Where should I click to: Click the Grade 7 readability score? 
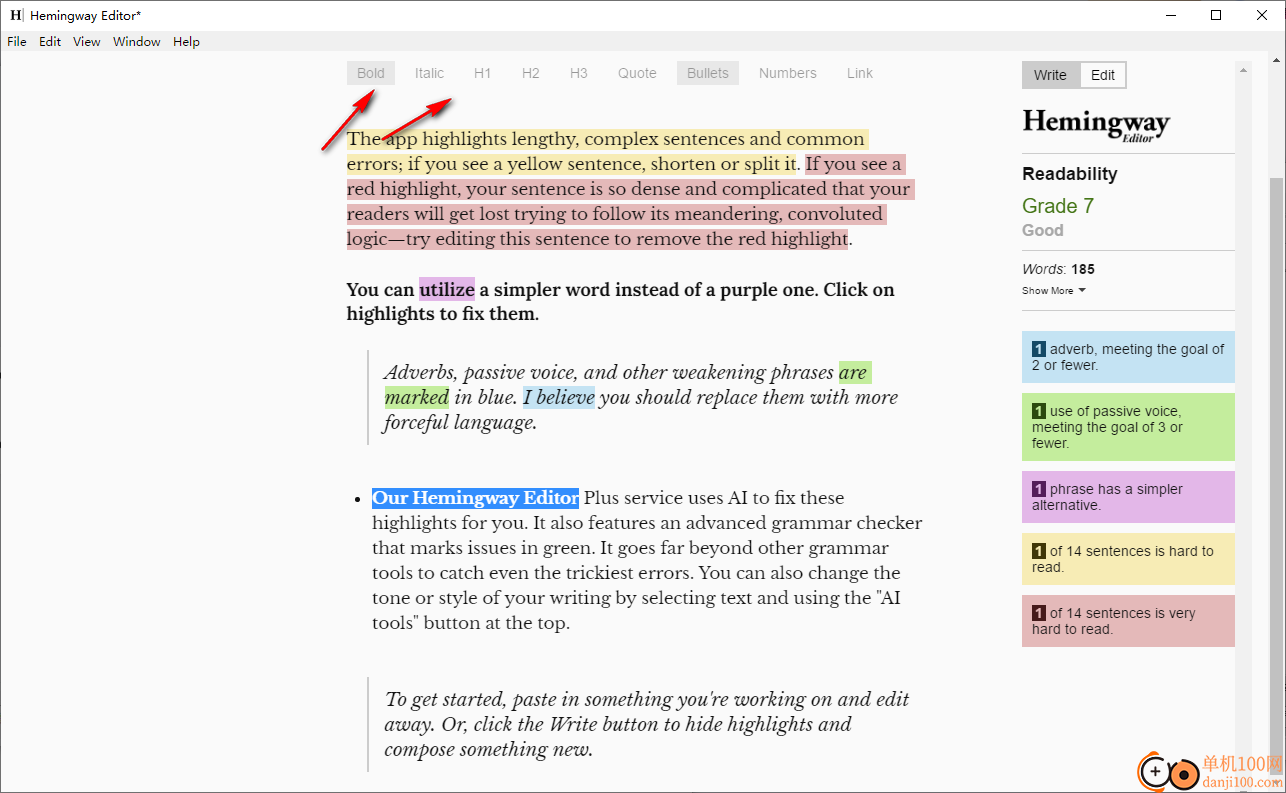[1058, 206]
